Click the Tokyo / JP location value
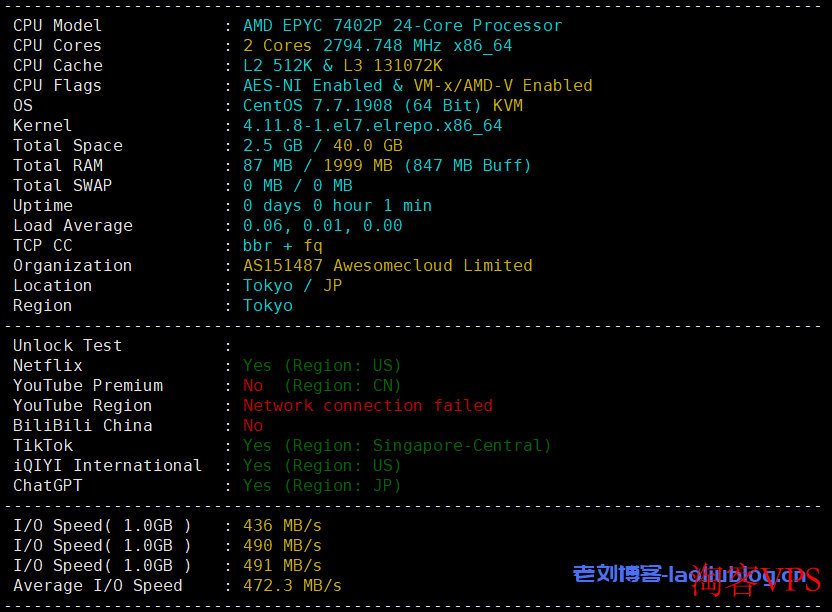The width and height of the screenshot is (832, 612). click(x=292, y=285)
